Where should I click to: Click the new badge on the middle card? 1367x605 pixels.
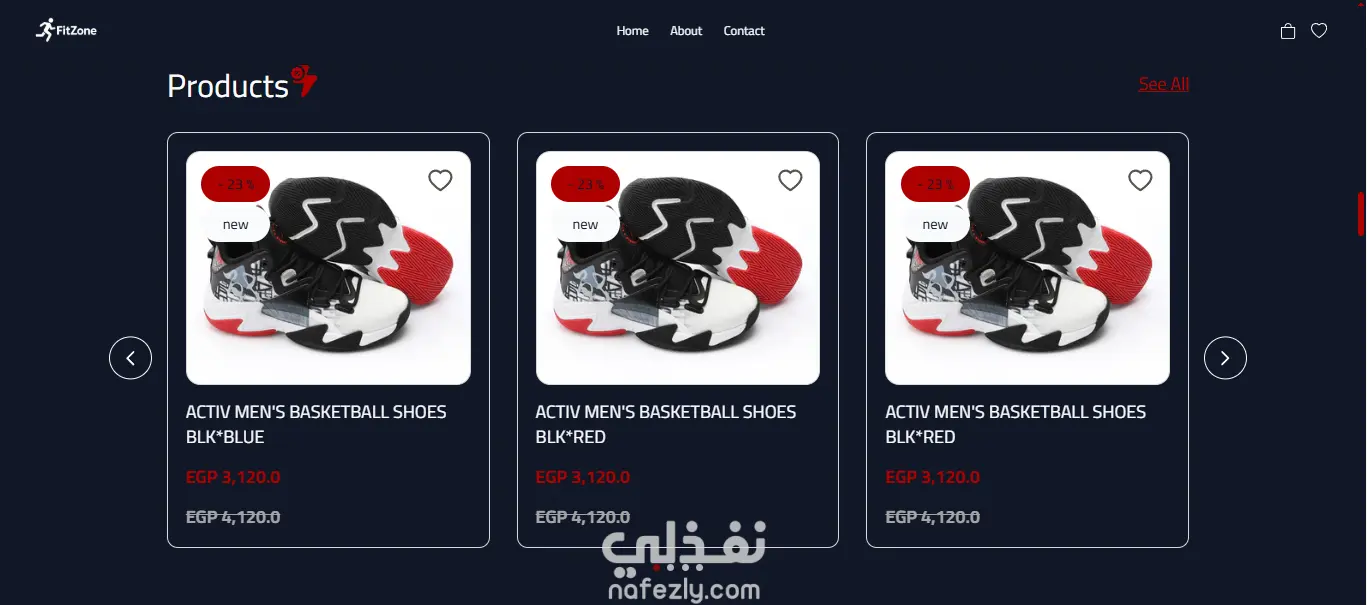pos(585,224)
